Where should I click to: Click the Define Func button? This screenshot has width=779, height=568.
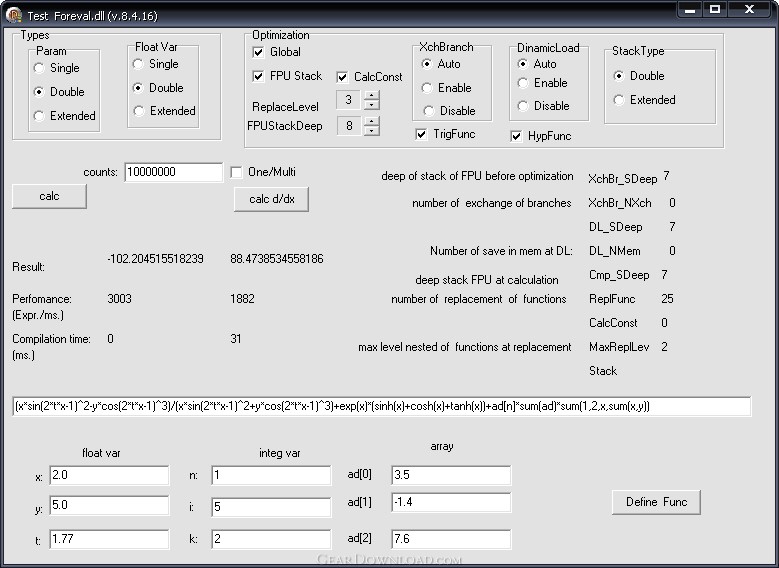tap(656, 502)
